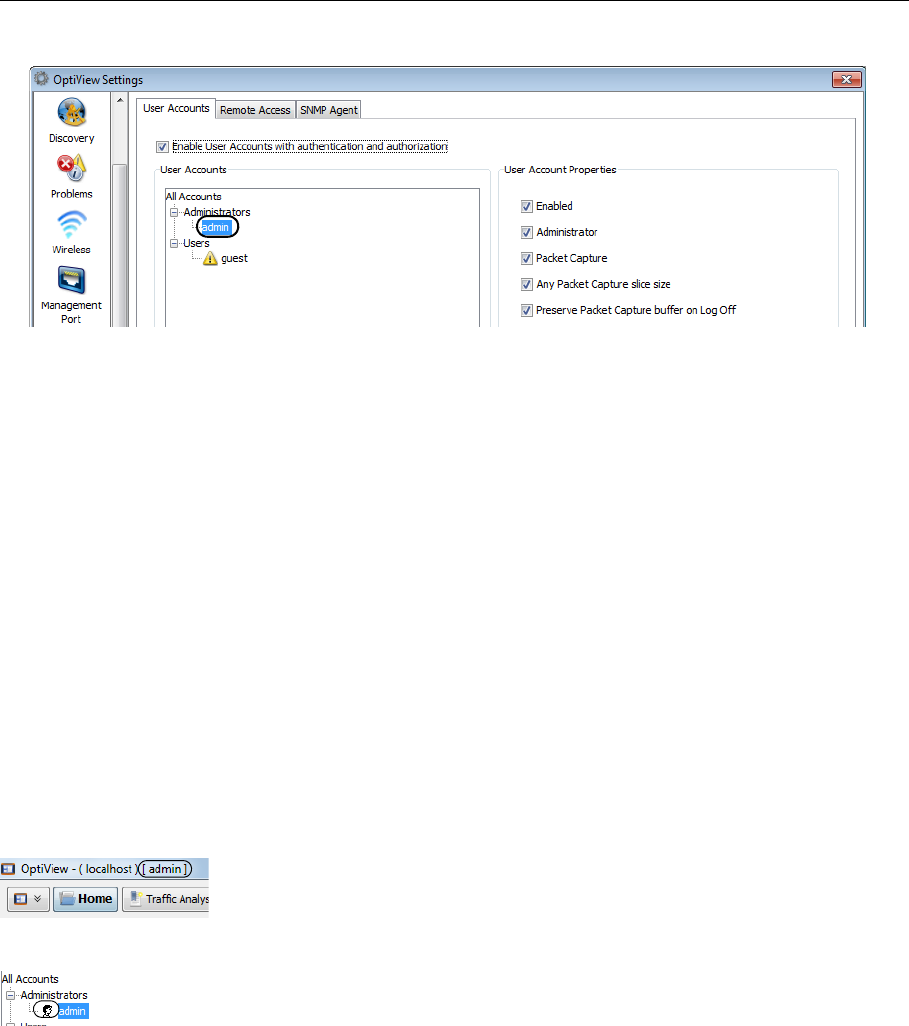Switch to the User Accounts tab
Image resolution: width=909 pixels, height=1026 pixels.
click(x=176, y=108)
